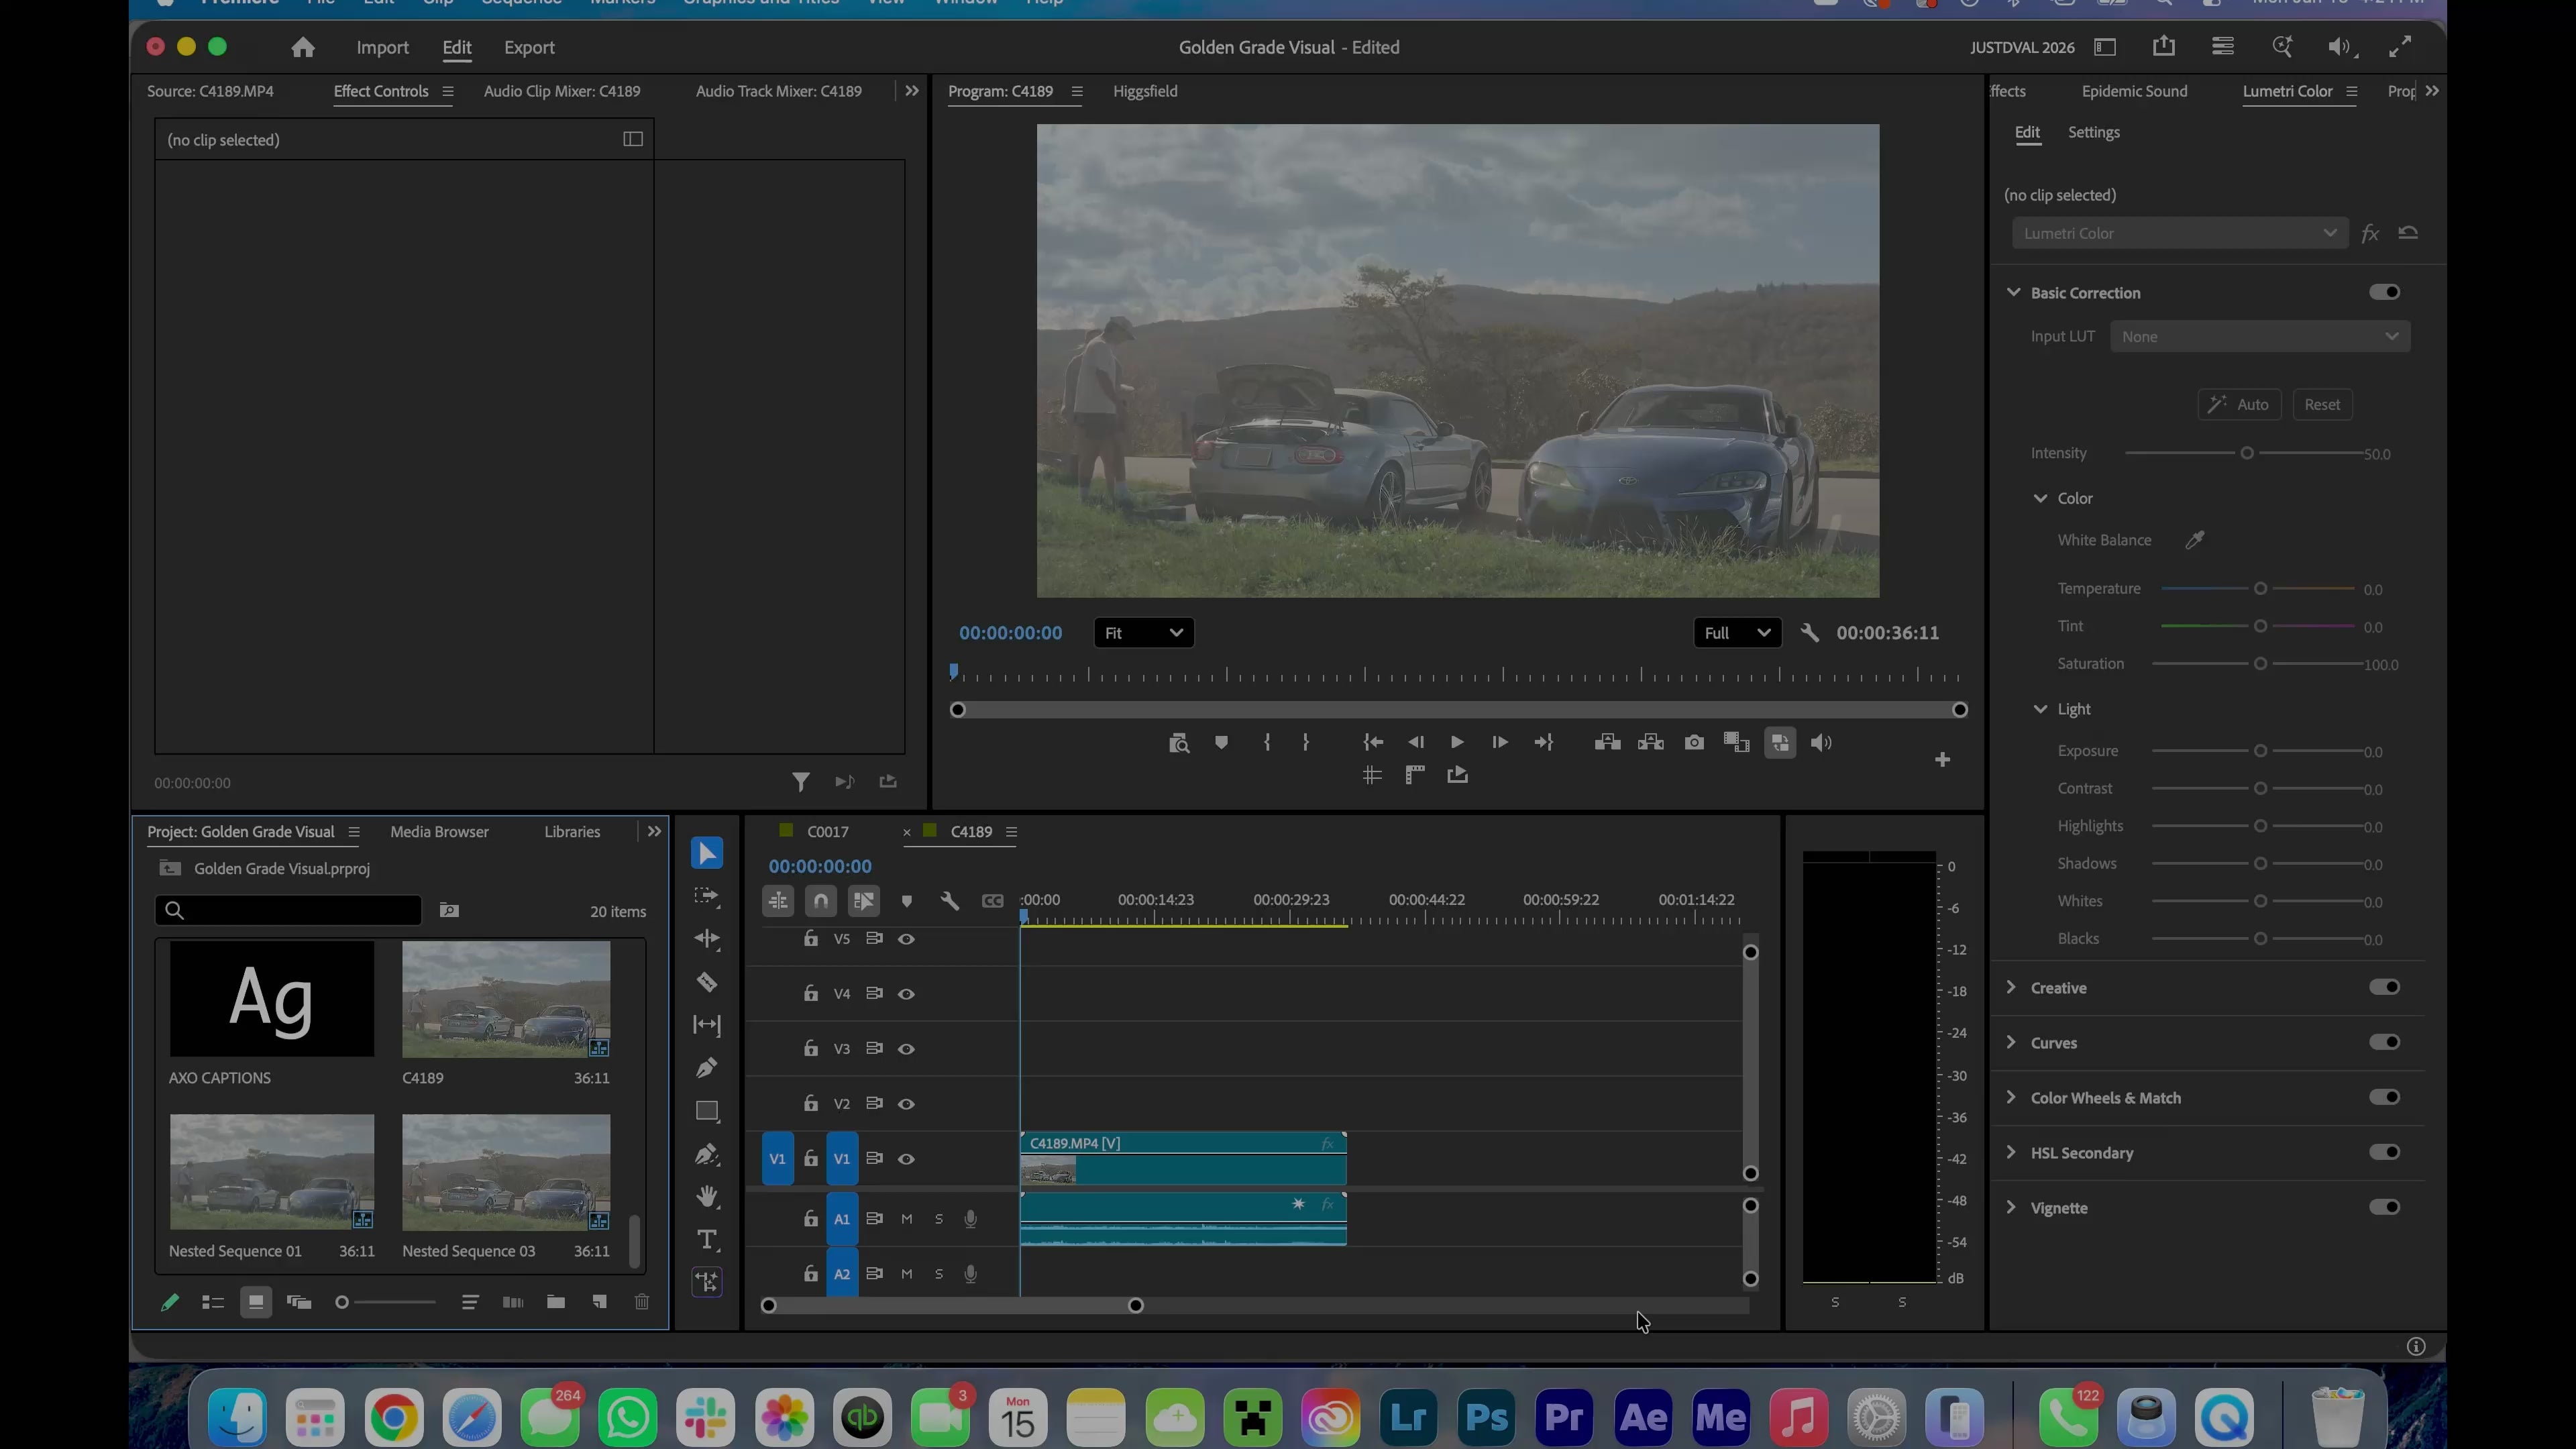Select the Pen tool
The height and width of the screenshot is (1449, 2576).
707,1068
